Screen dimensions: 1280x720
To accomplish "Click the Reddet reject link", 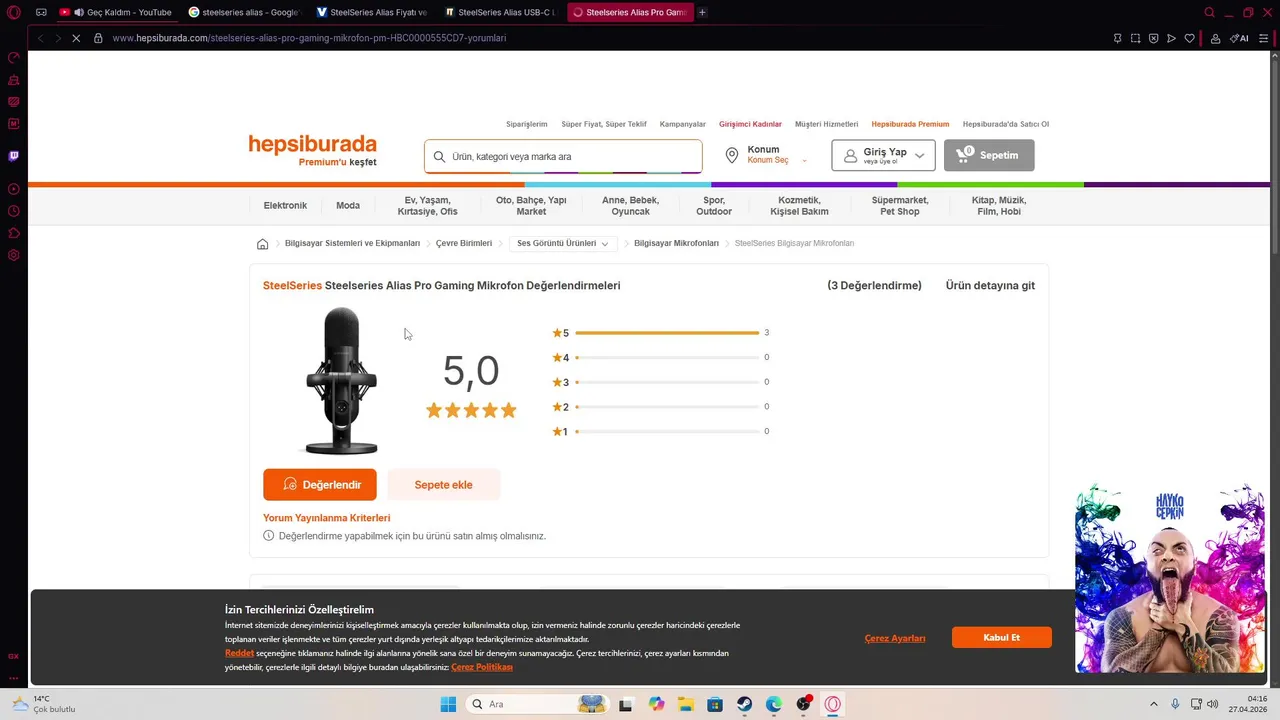I will (239, 653).
